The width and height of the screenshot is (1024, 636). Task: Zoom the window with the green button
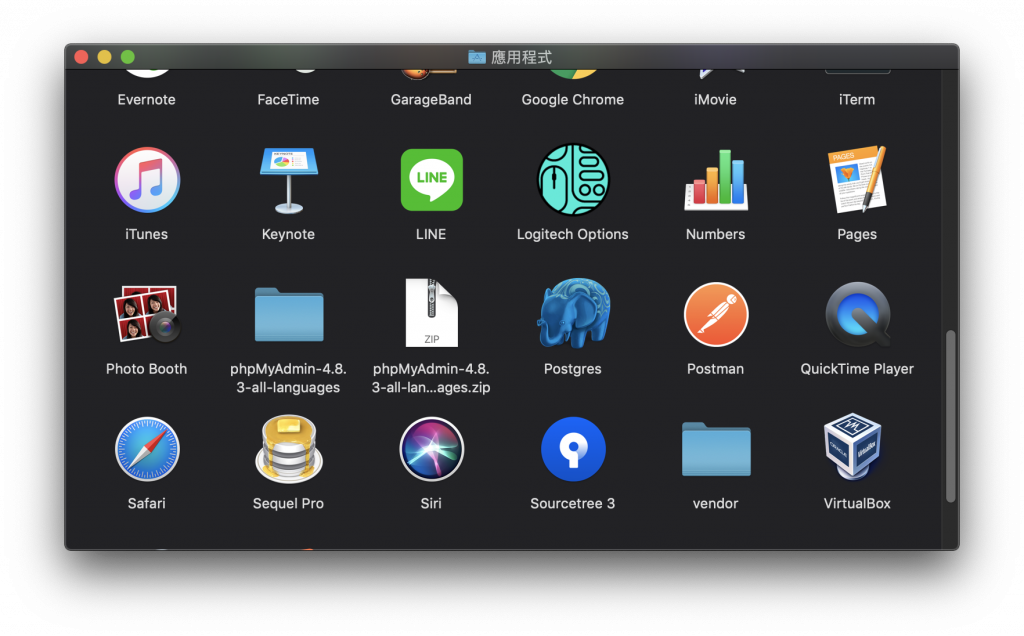point(128,57)
